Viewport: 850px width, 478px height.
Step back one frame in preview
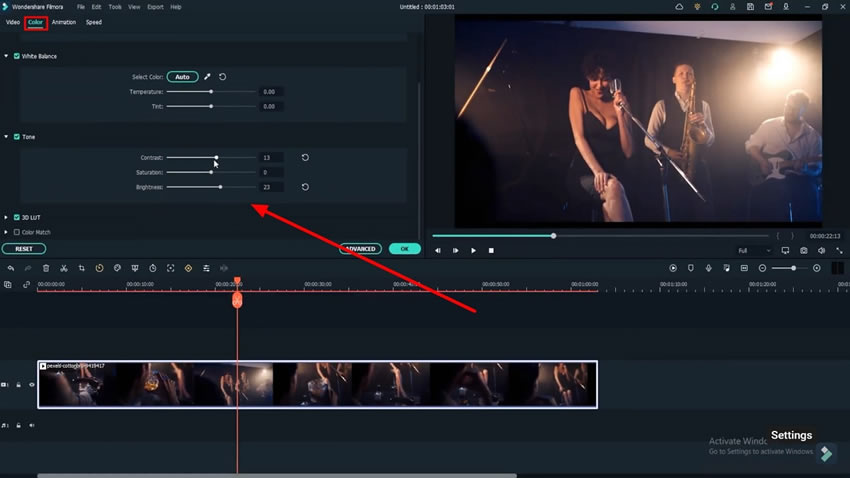[x=437, y=250]
